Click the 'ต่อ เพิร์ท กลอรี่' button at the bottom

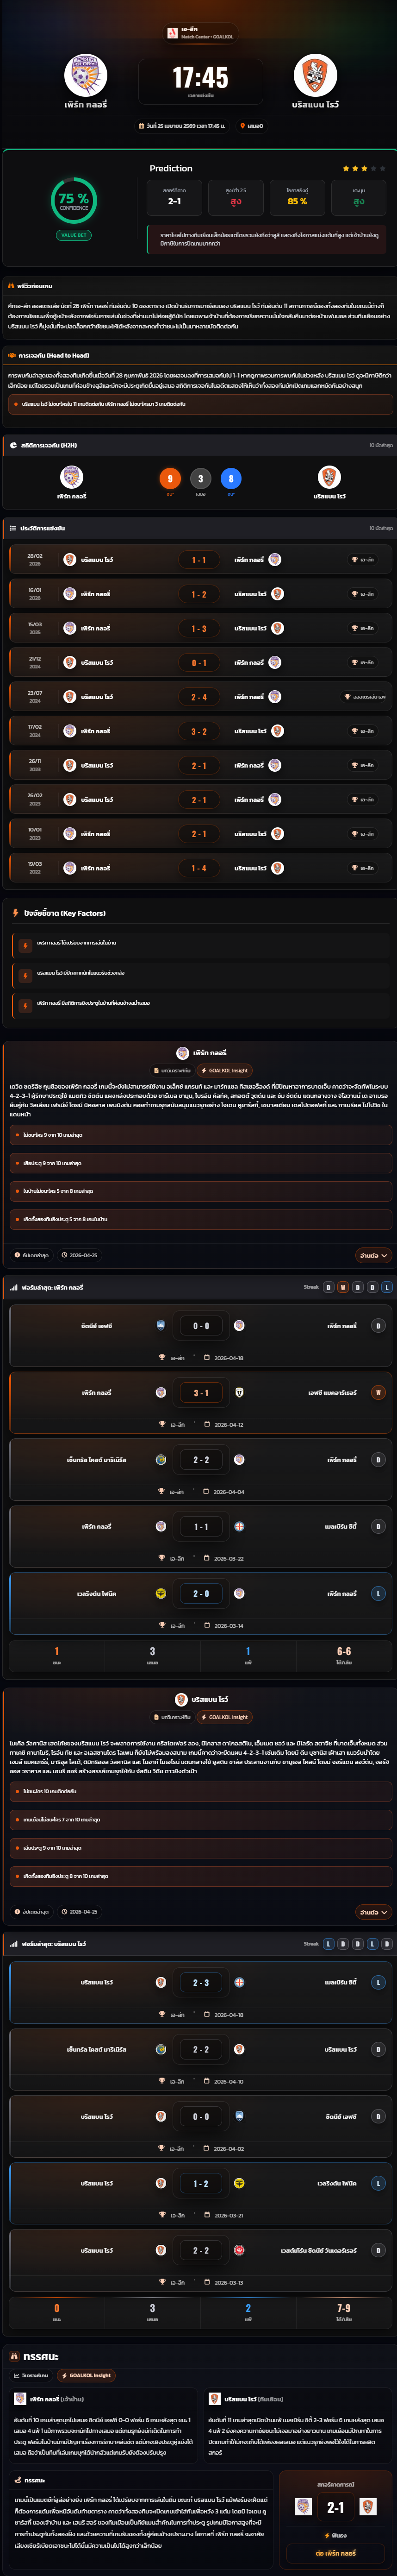(x=335, y=2553)
